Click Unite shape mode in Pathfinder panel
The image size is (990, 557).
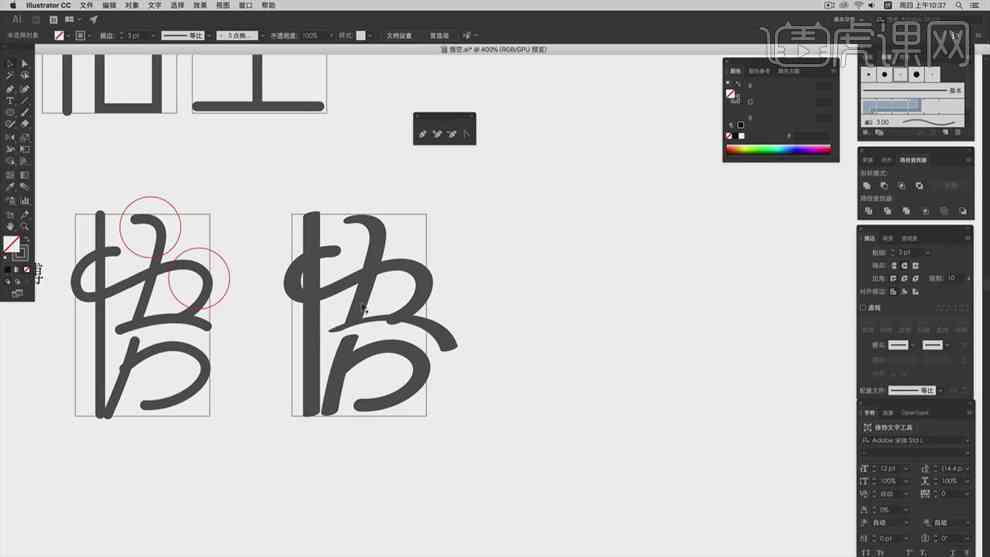point(867,186)
